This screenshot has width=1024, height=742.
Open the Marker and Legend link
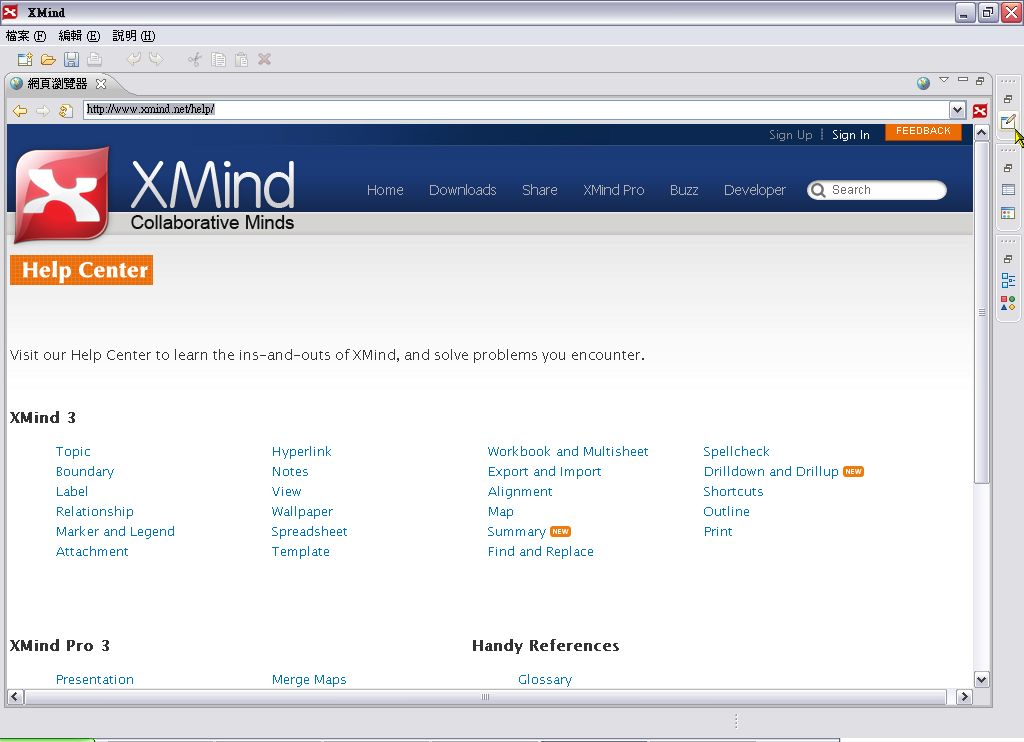[x=115, y=532]
